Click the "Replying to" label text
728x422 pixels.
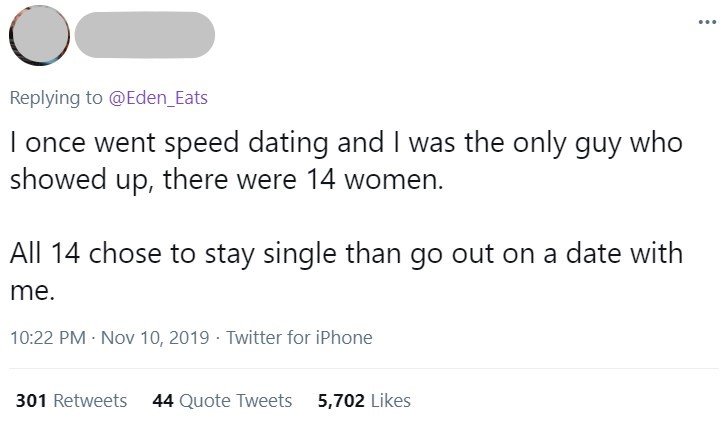click(x=59, y=98)
